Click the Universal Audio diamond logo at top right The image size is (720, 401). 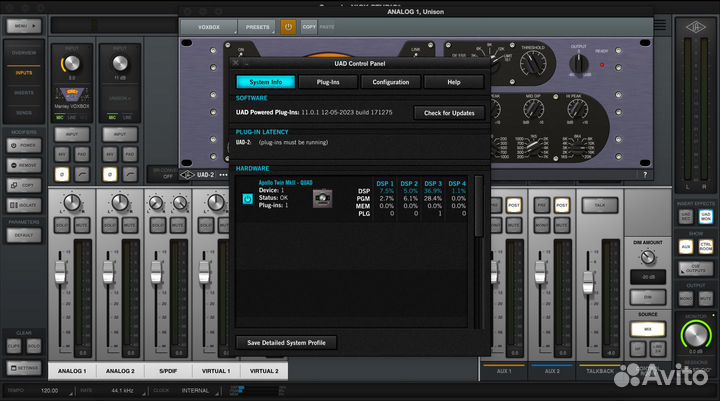pyautogui.click(x=695, y=28)
